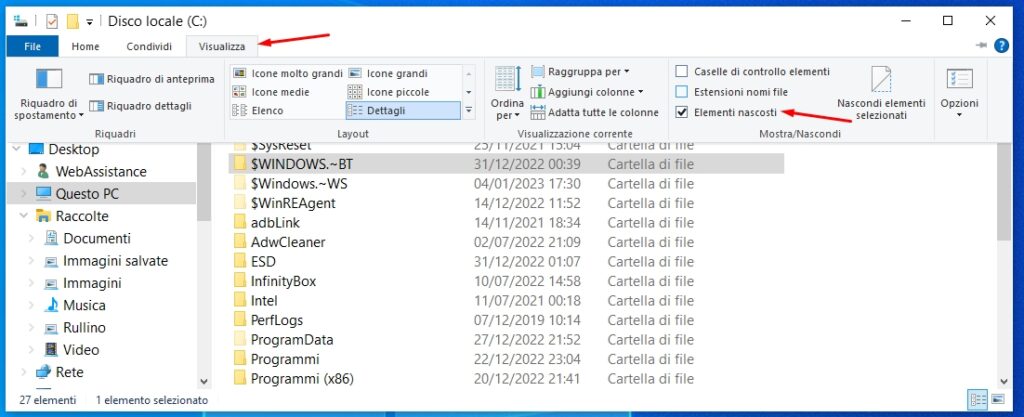This screenshot has width=1024, height=417.
Task: Choose Dettagli layout
Action: (403, 110)
